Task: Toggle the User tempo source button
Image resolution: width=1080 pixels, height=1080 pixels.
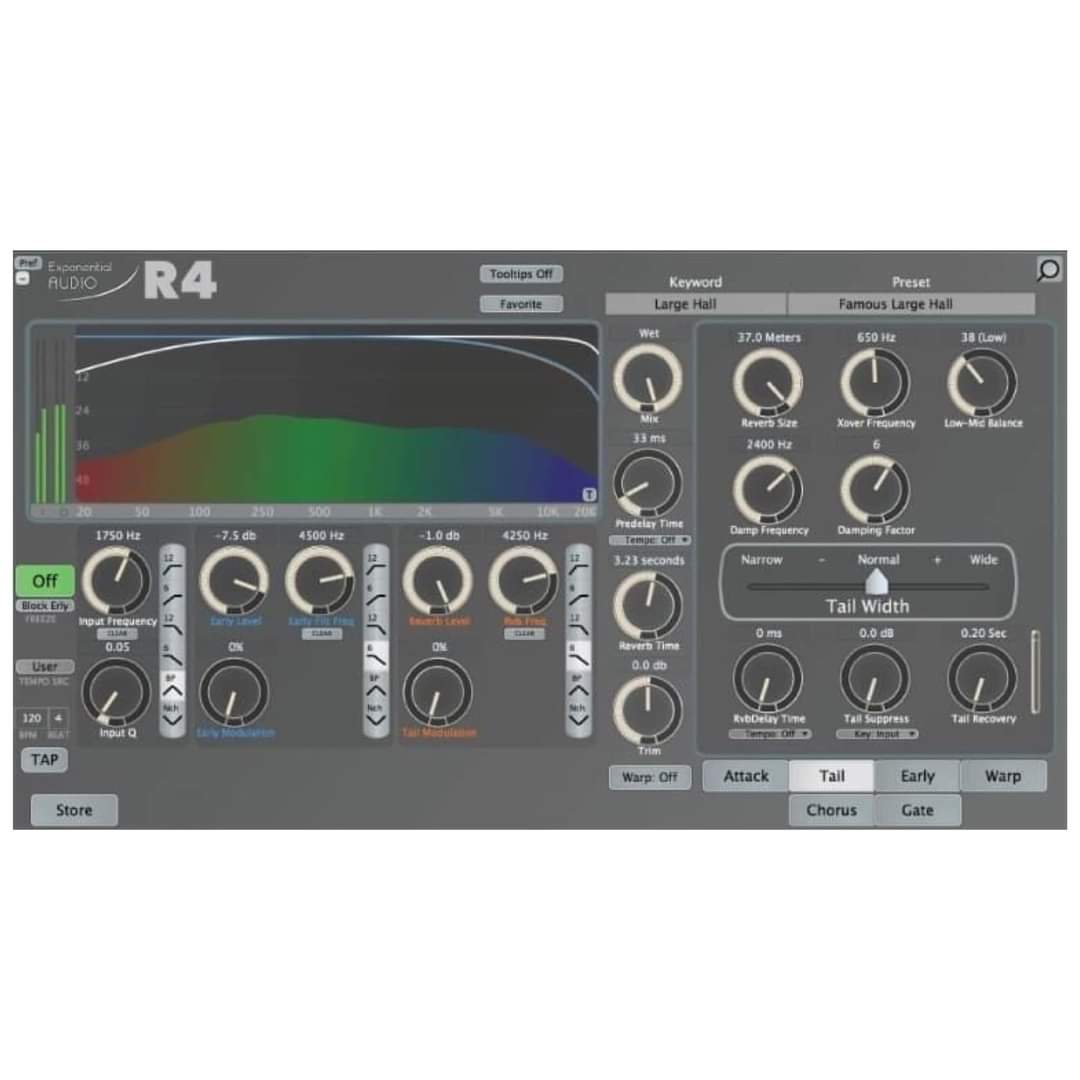Action: pyautogui.click(x=45, y=667)
